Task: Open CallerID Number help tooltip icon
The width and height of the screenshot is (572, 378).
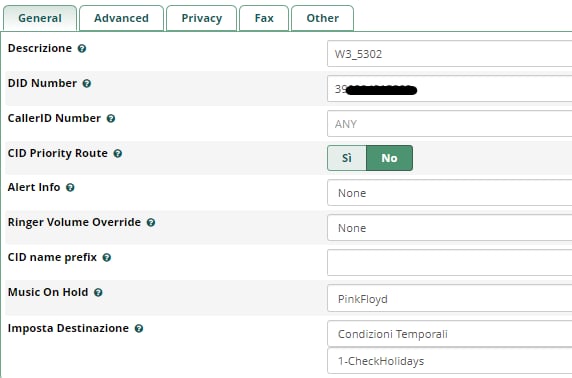Action: 111,119
